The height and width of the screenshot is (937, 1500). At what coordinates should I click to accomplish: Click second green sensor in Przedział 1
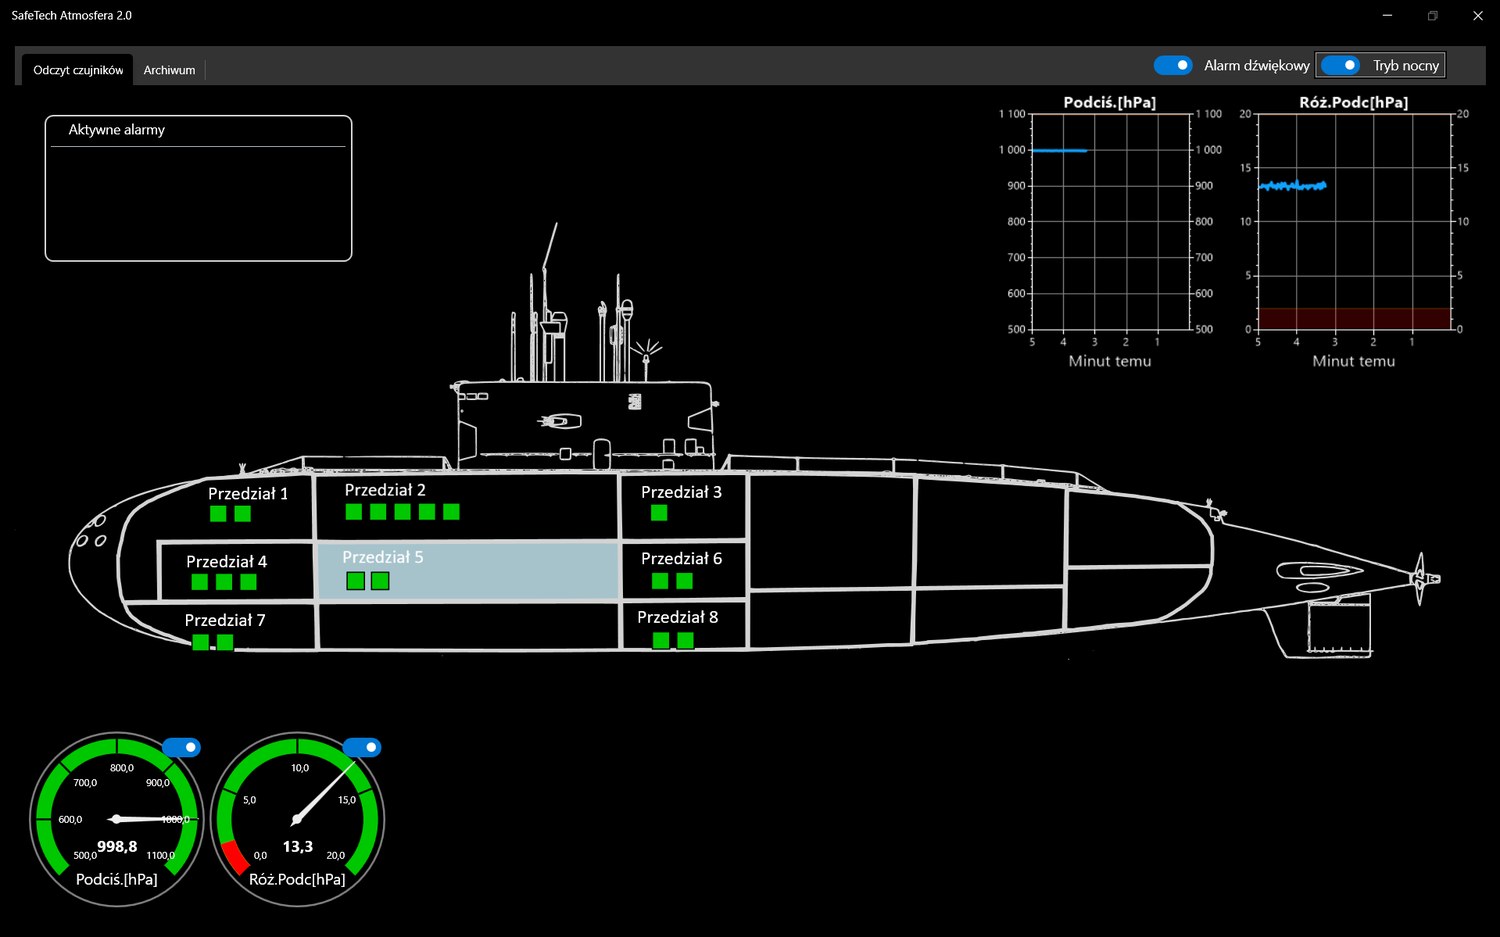(x=243, y=514)
